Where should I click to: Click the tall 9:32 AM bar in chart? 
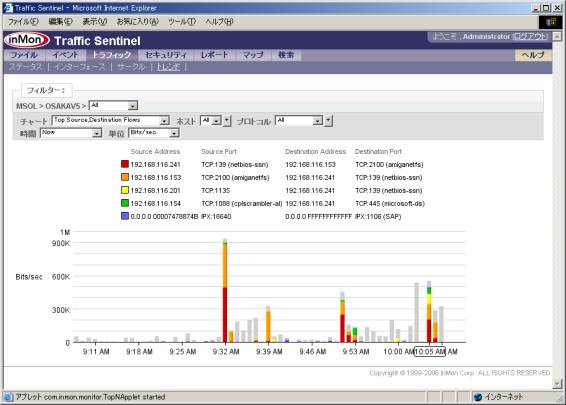tap(225, 291)
